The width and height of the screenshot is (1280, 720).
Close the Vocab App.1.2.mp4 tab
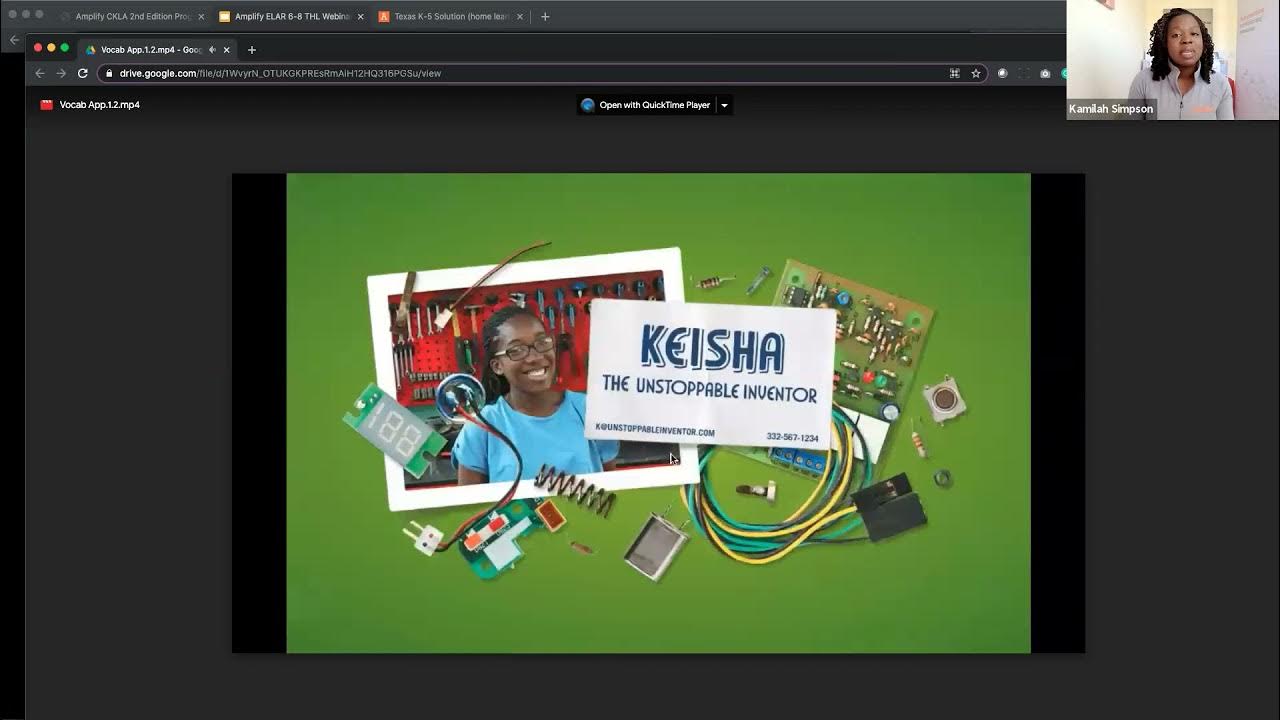227,49
